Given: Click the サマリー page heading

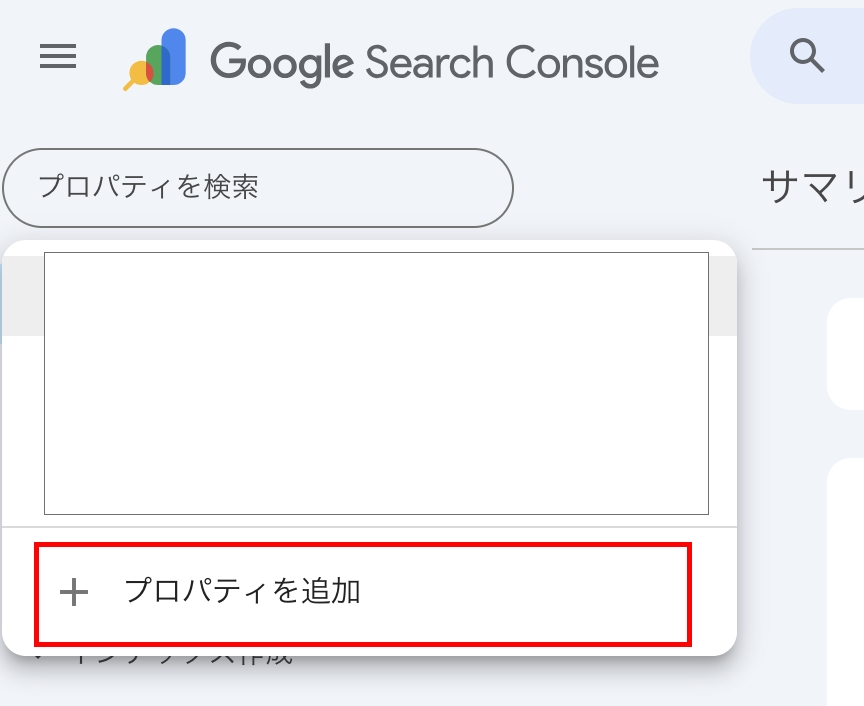Looking at the screenshot, I should coord(811,187).
